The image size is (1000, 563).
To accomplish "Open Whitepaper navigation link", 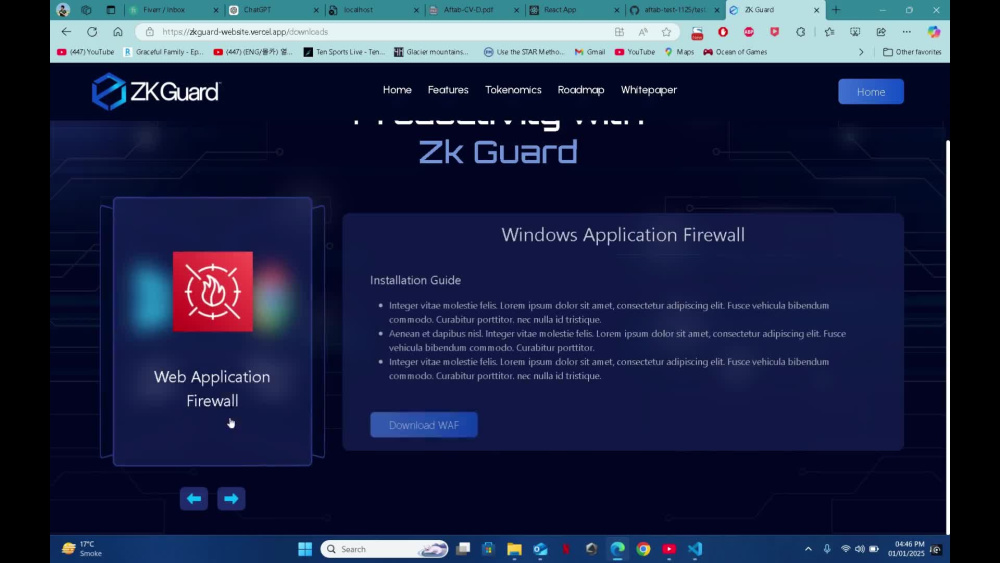I will point(649,90).
